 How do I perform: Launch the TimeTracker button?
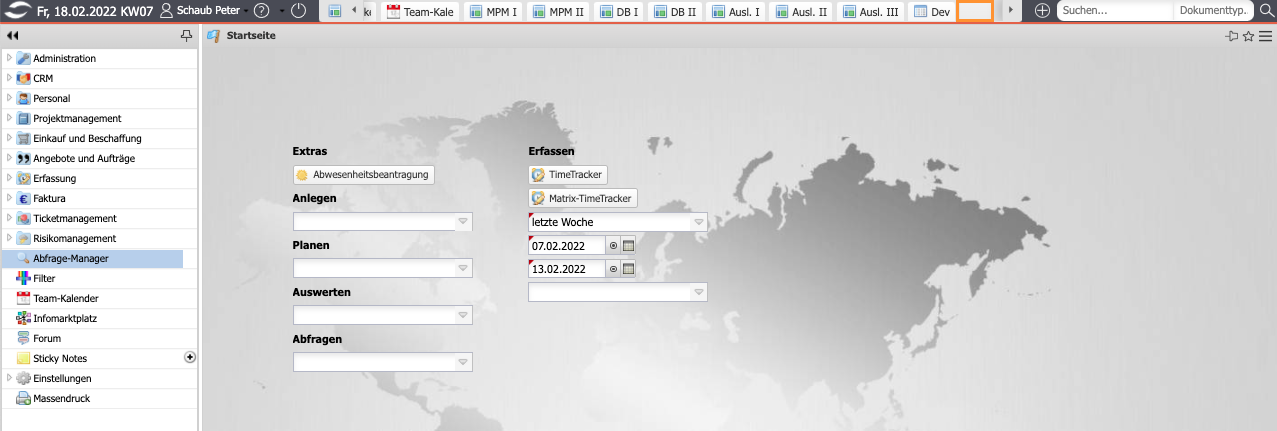point(568,174)
